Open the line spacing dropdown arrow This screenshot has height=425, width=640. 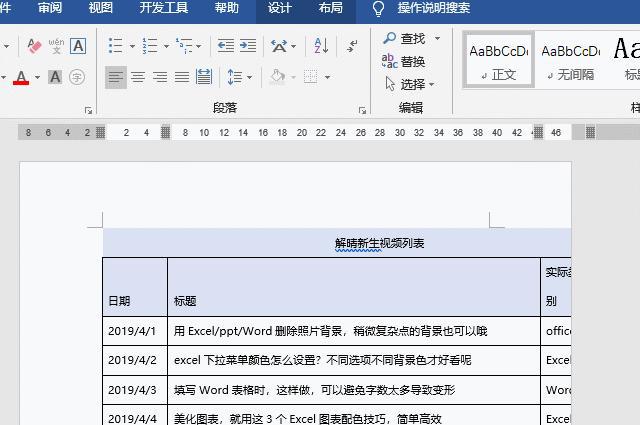(249, 77)
